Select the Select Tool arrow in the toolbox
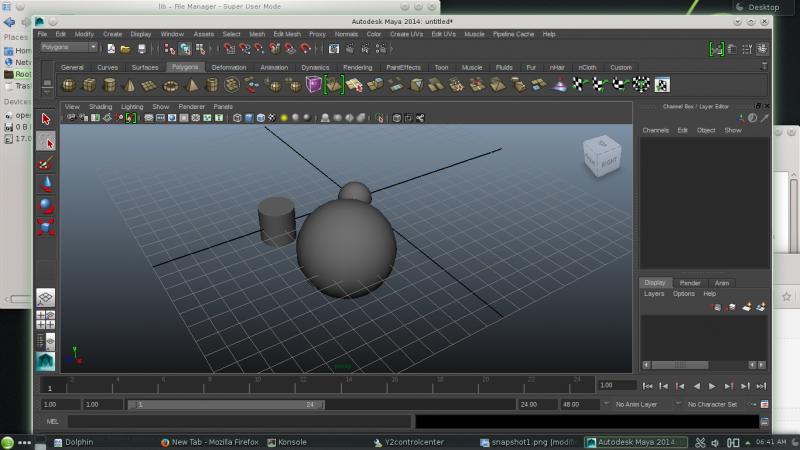The height and width of the screenshot is (450, 800). (x=45, y=119)
